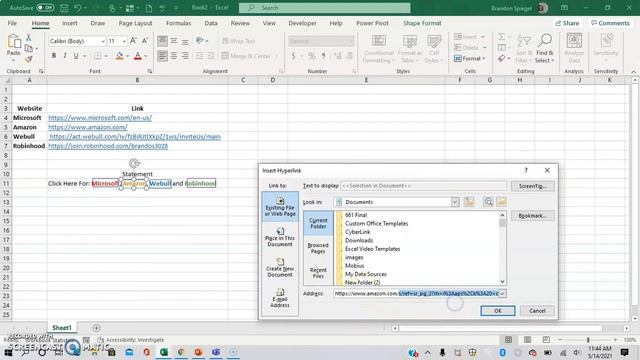The image size is (640, 360).
Task: Select E-mail Address link option
Action: [x=280, y=298]
